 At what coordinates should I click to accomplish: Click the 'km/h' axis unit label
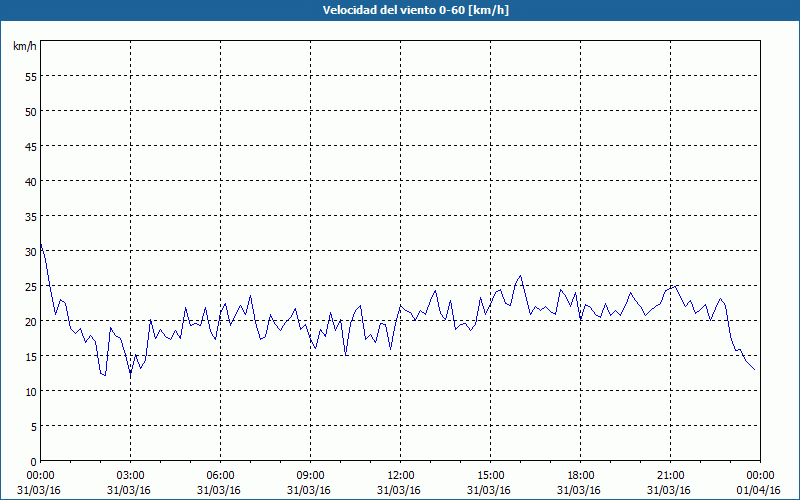[25, 46]
